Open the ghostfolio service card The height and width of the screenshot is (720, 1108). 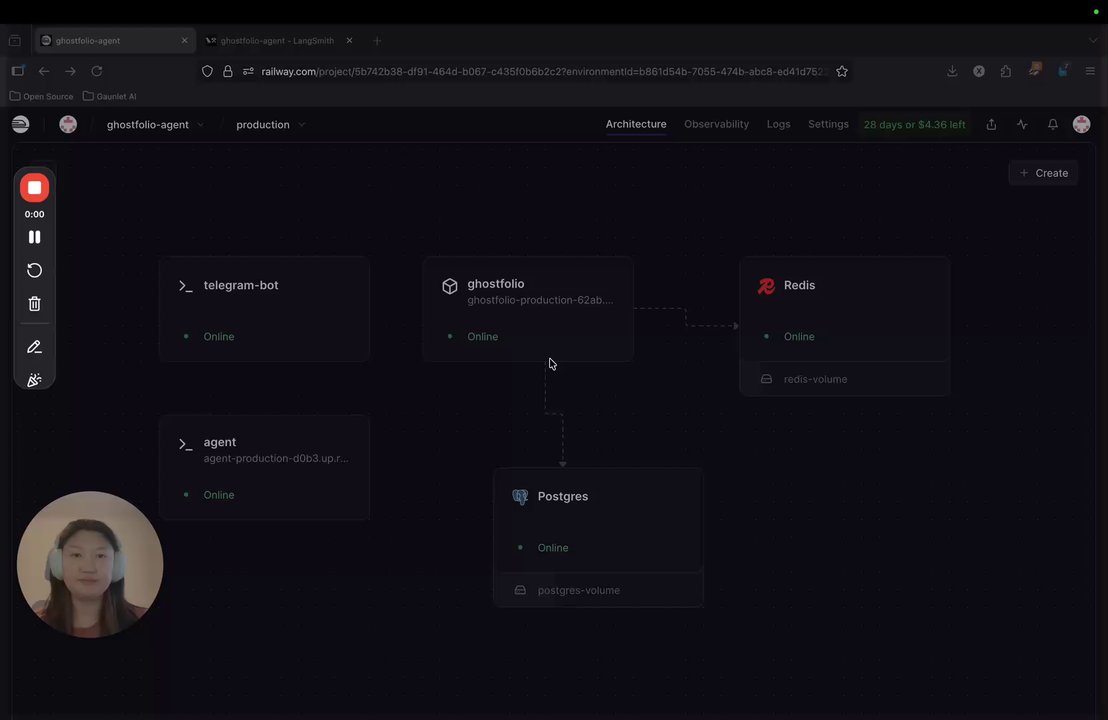point(528,309)
